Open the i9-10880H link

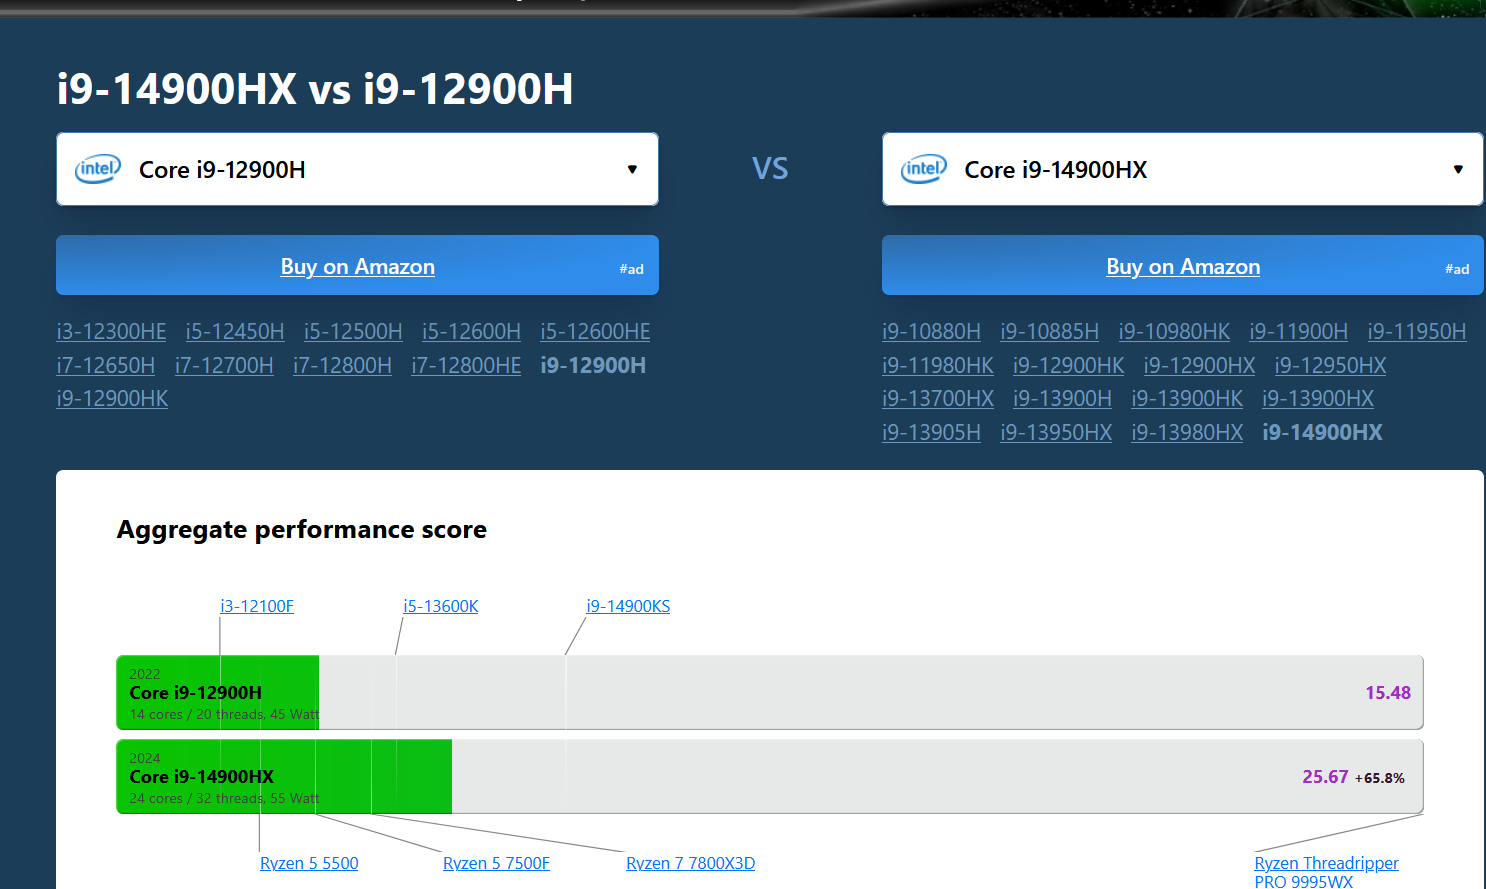[x=931, y=331]
